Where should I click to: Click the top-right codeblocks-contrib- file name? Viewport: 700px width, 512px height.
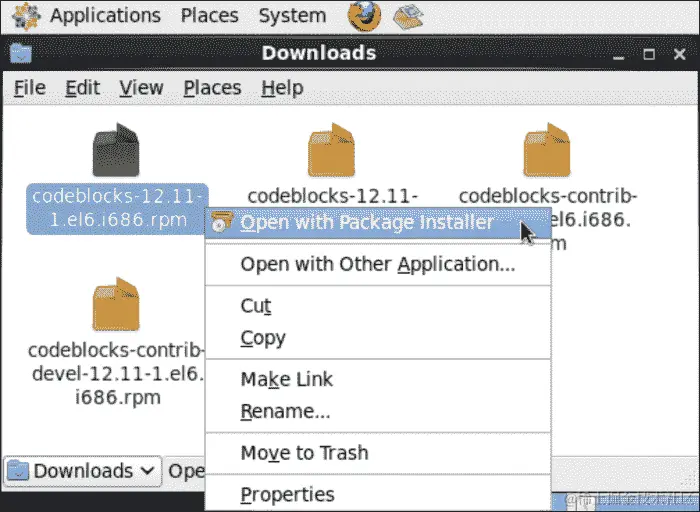pyautogui.click(x=548, y=196)
